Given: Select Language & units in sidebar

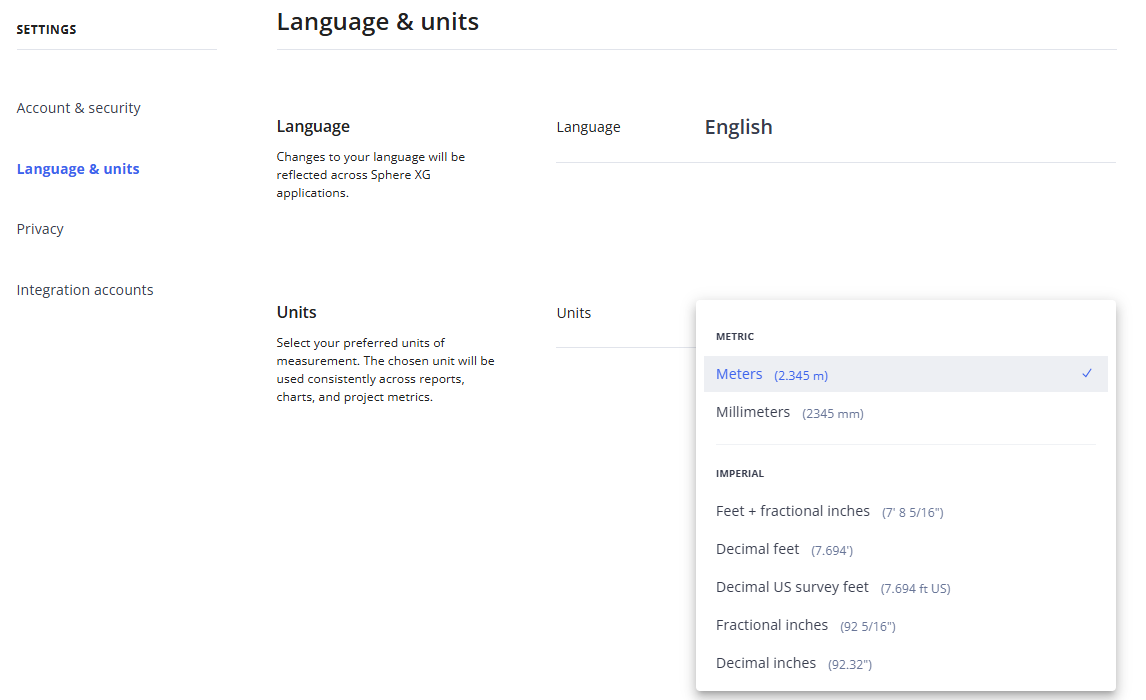Looking at the screenshot, I should 78,169.
